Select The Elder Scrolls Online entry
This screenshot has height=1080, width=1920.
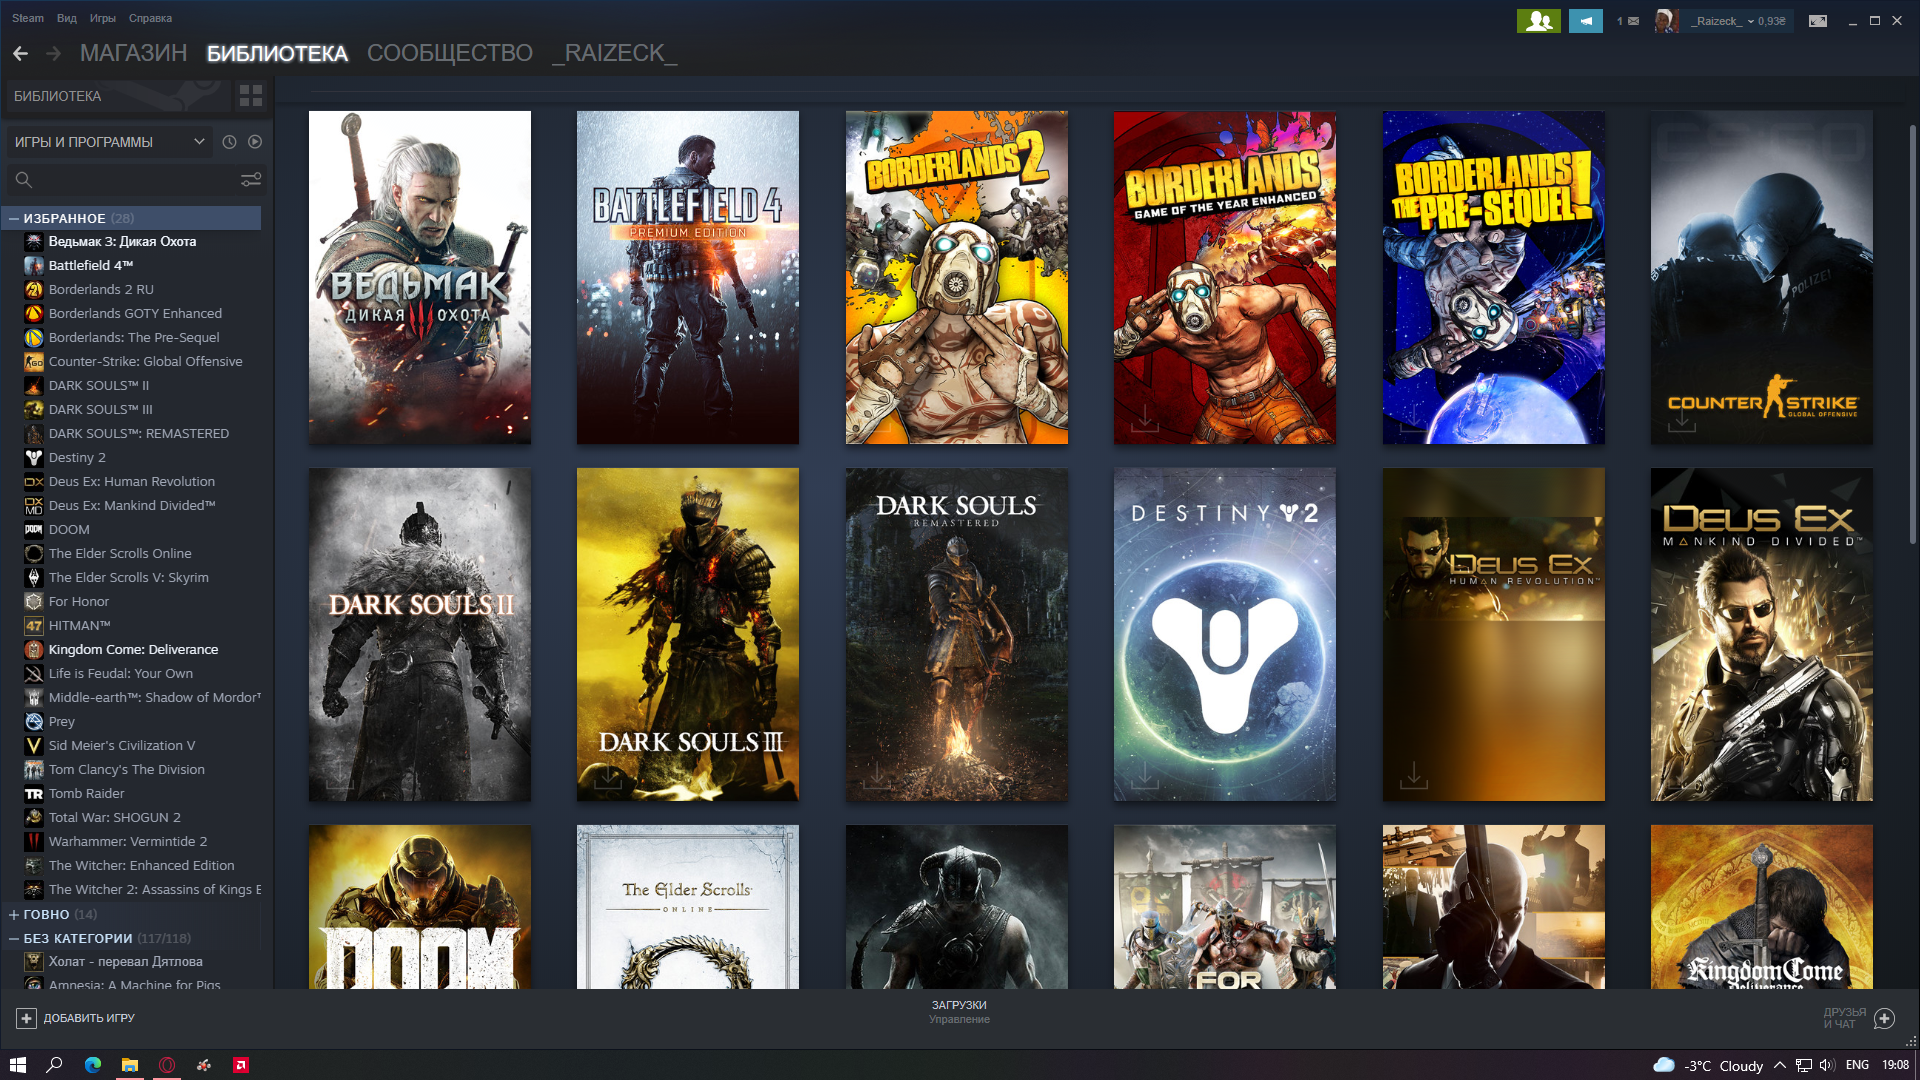[120, 553]
